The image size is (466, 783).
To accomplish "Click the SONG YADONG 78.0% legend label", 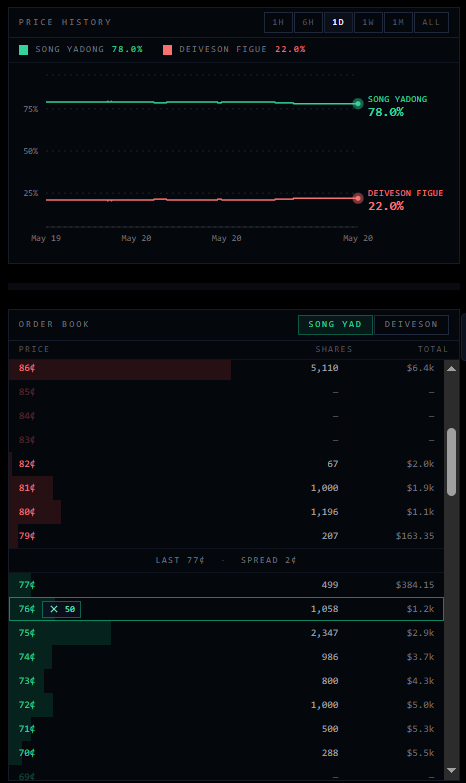I will (x=89, y=49).
